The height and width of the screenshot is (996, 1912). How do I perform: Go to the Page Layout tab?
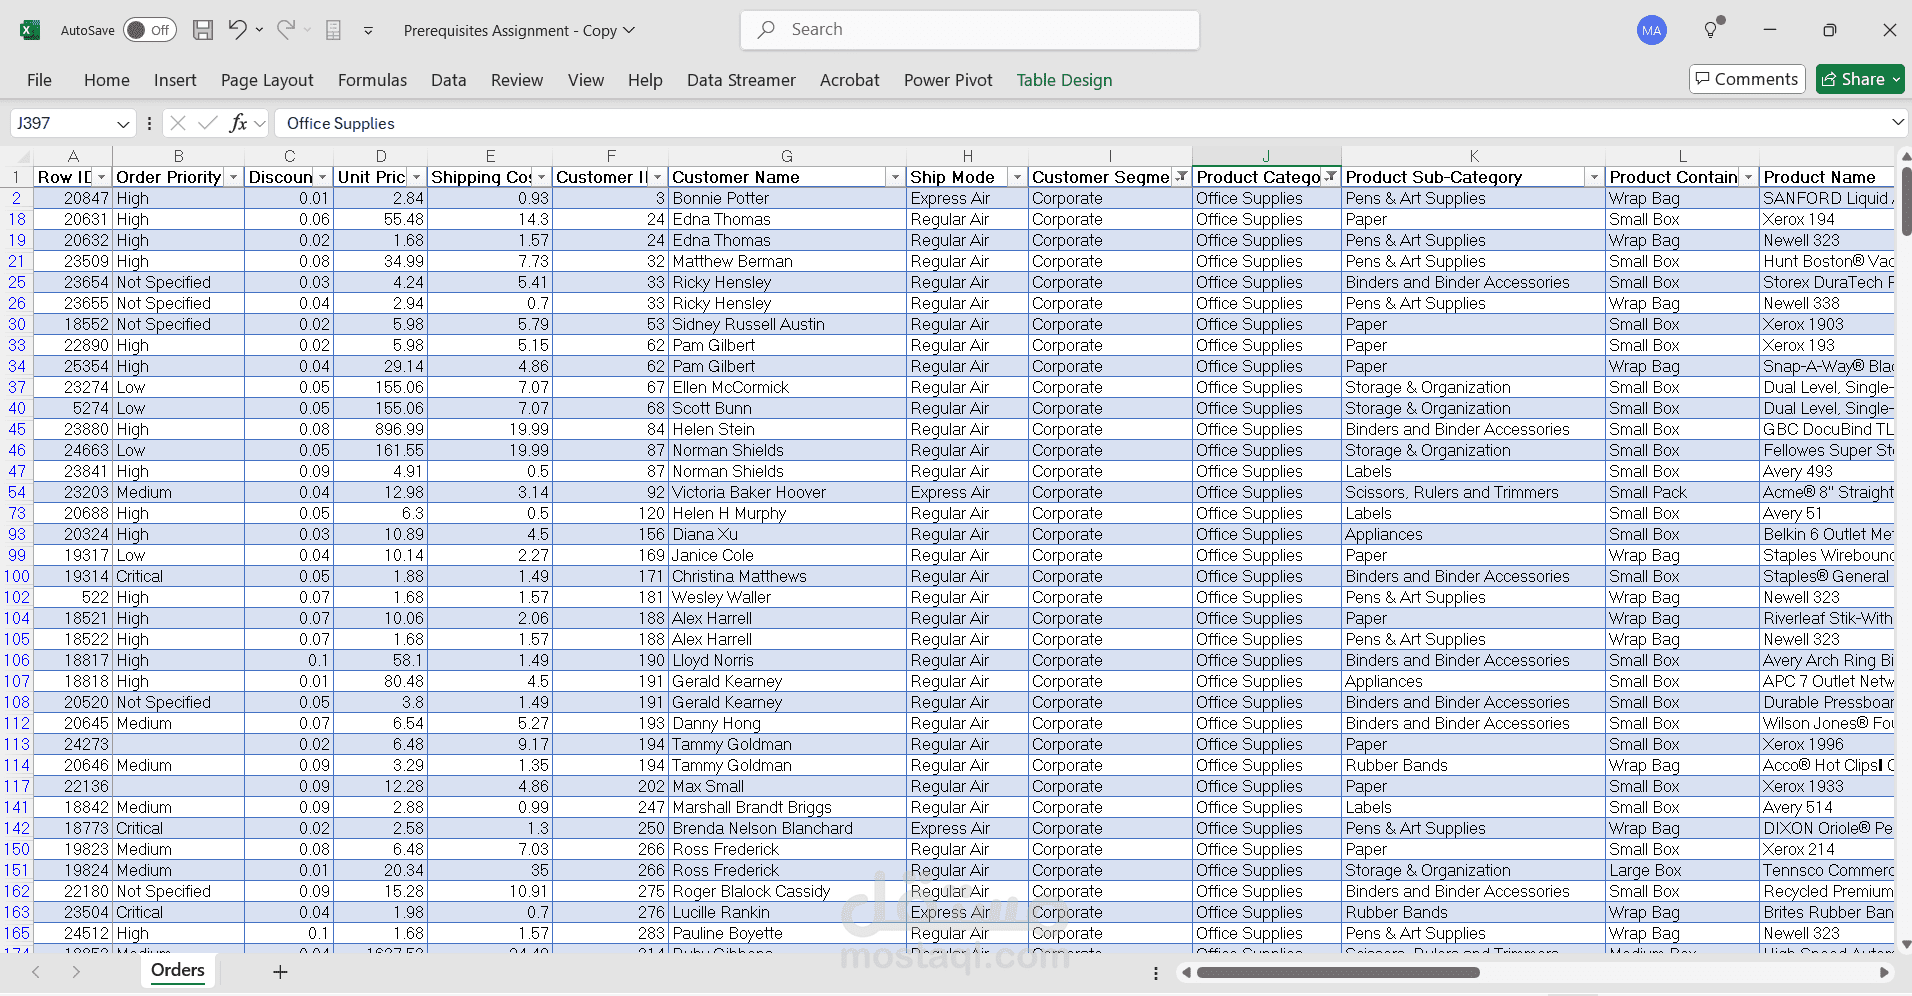pos(267,80)
